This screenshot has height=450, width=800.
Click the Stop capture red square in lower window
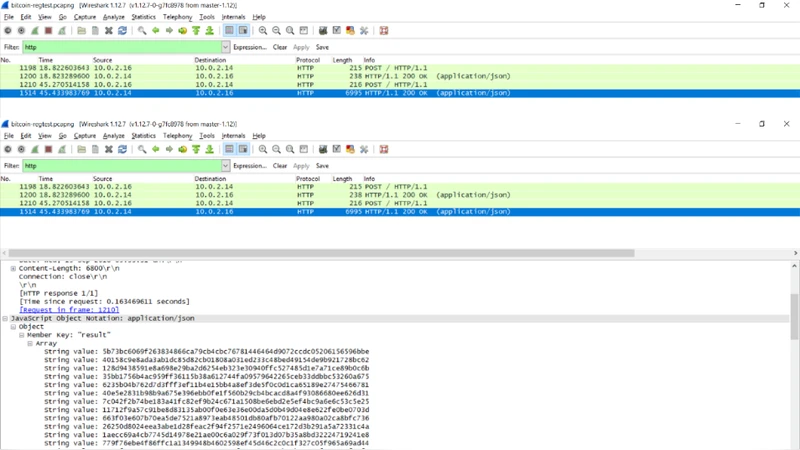[x=48, y=149]
